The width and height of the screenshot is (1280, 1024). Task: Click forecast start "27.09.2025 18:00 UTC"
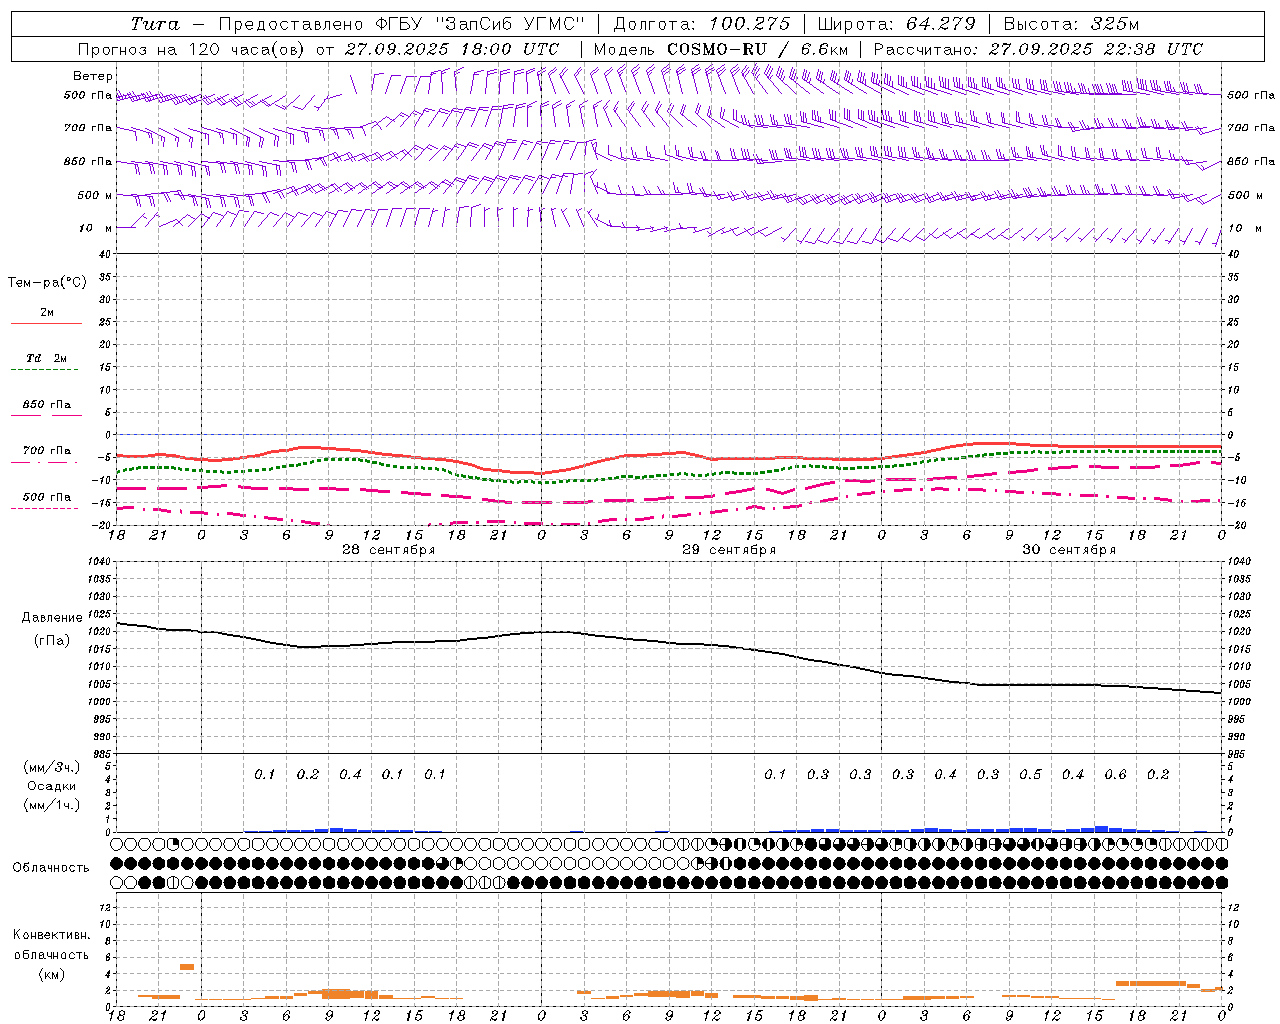451,49
